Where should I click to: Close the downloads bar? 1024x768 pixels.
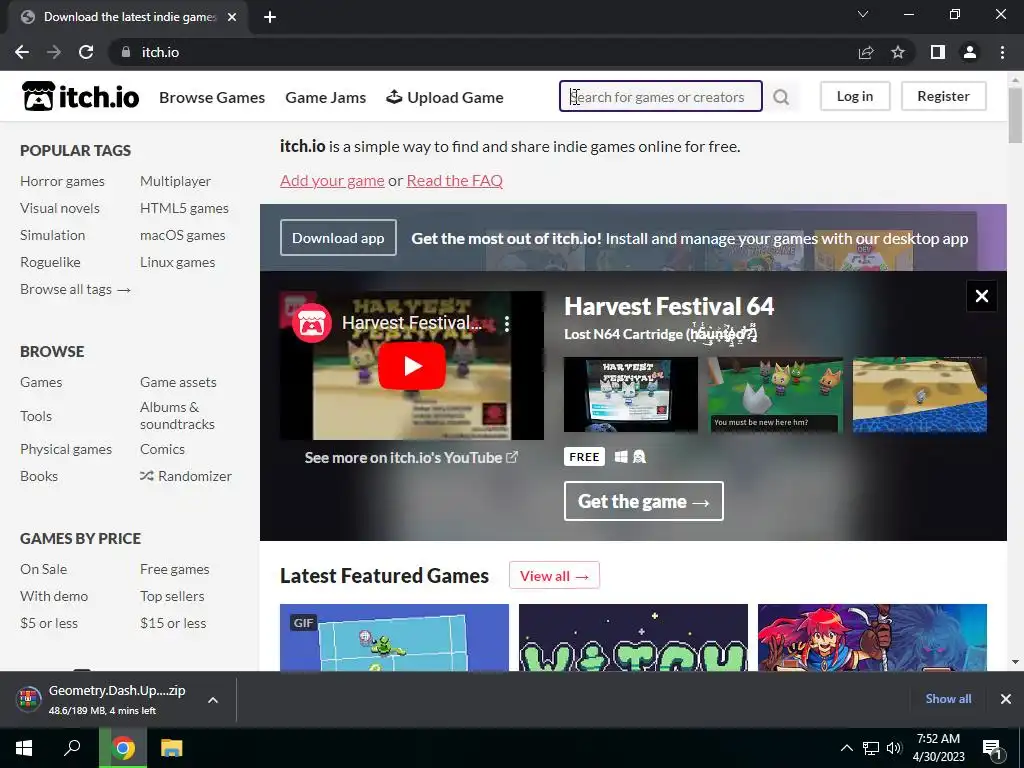[1006, 699]
